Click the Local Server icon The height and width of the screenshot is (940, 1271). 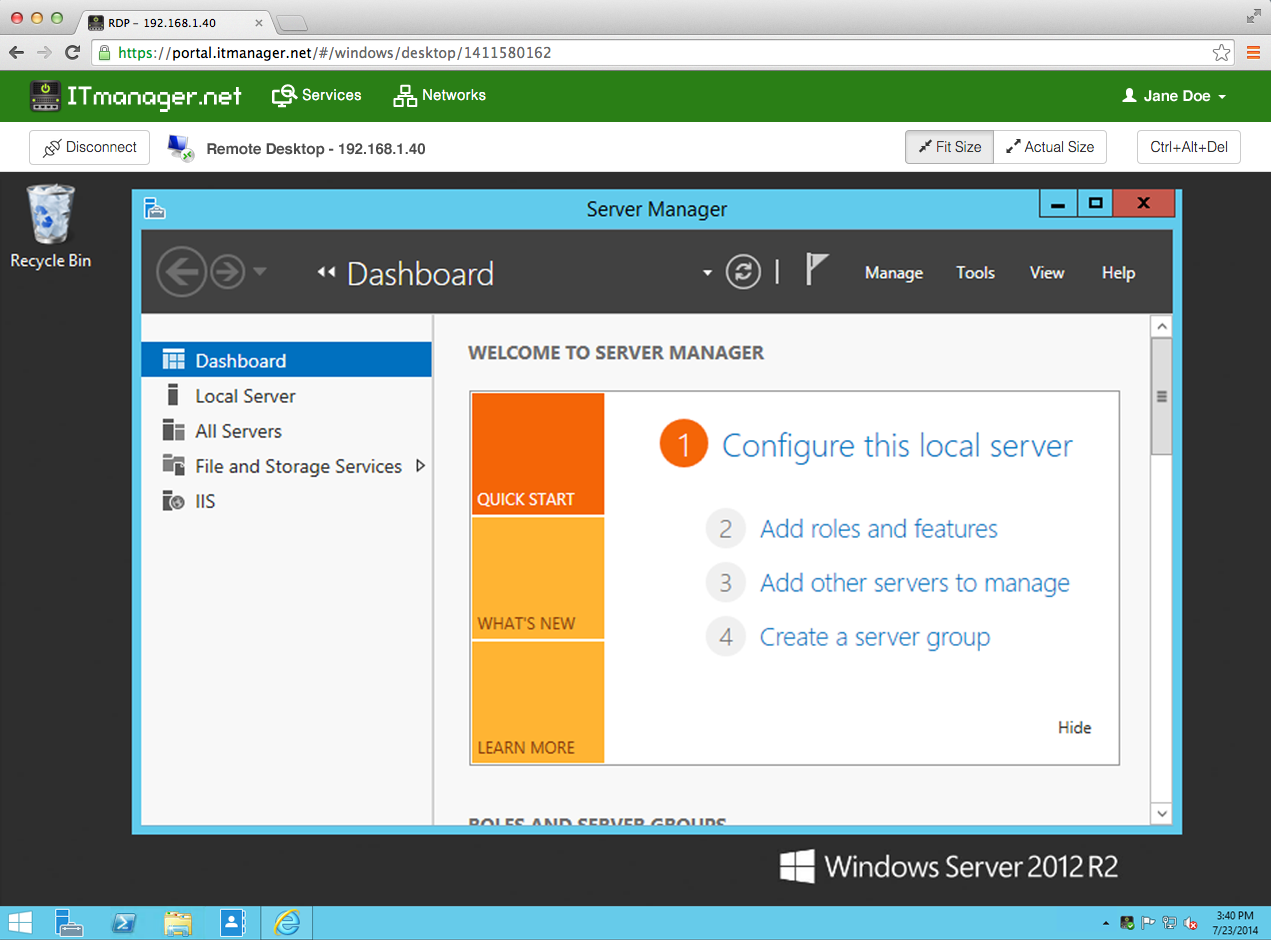(173, 395)
